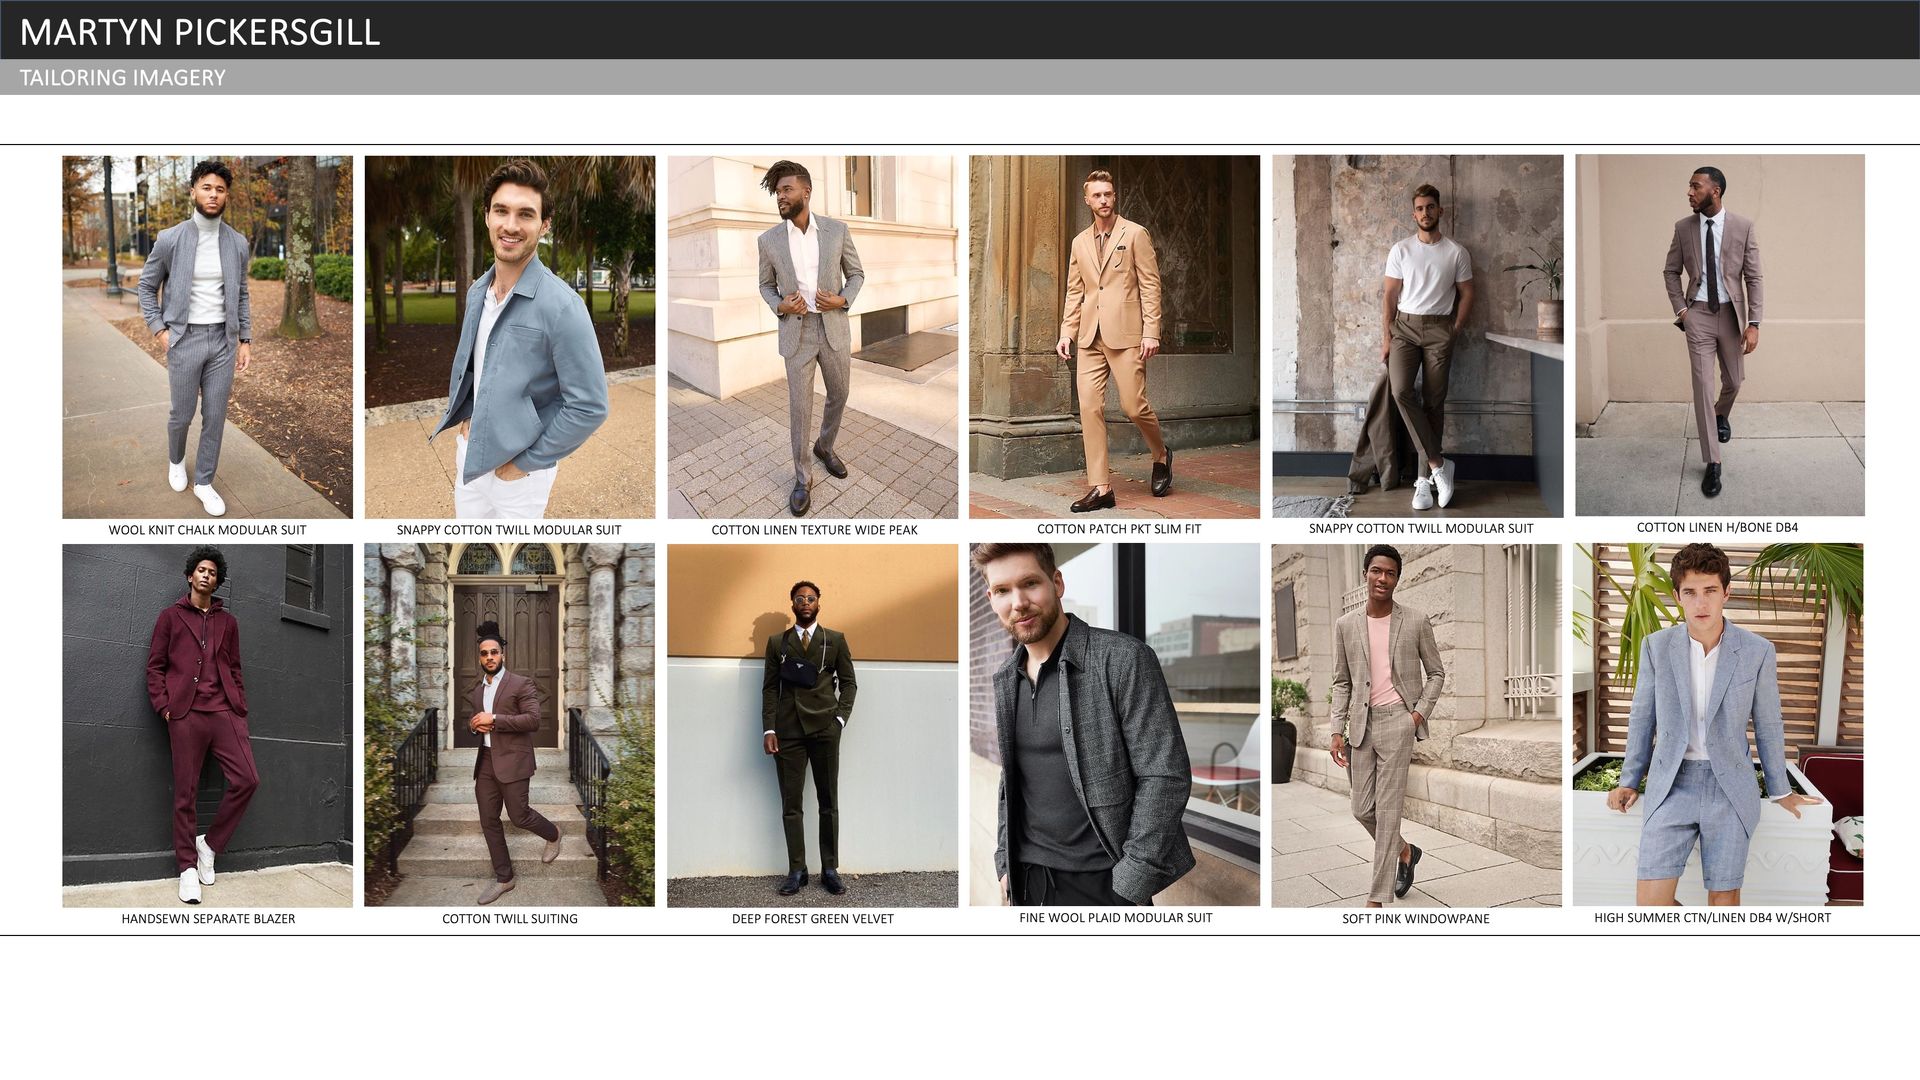Click the tan Cotton Patch Pkt Slim Fit photo
The image size is (1920, 1080).
(1114, 336)
